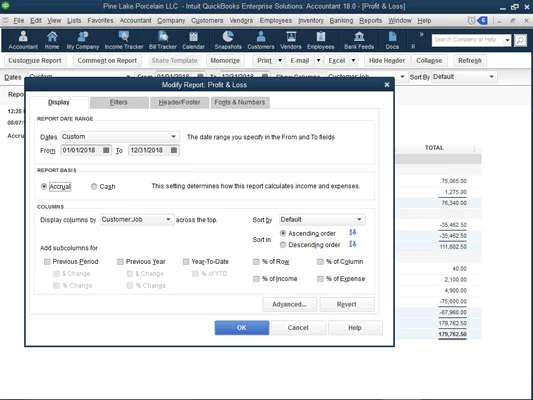
Task: Open the Sort by Default dropdown
Action: pyautogui.click(x=322, y=220)
